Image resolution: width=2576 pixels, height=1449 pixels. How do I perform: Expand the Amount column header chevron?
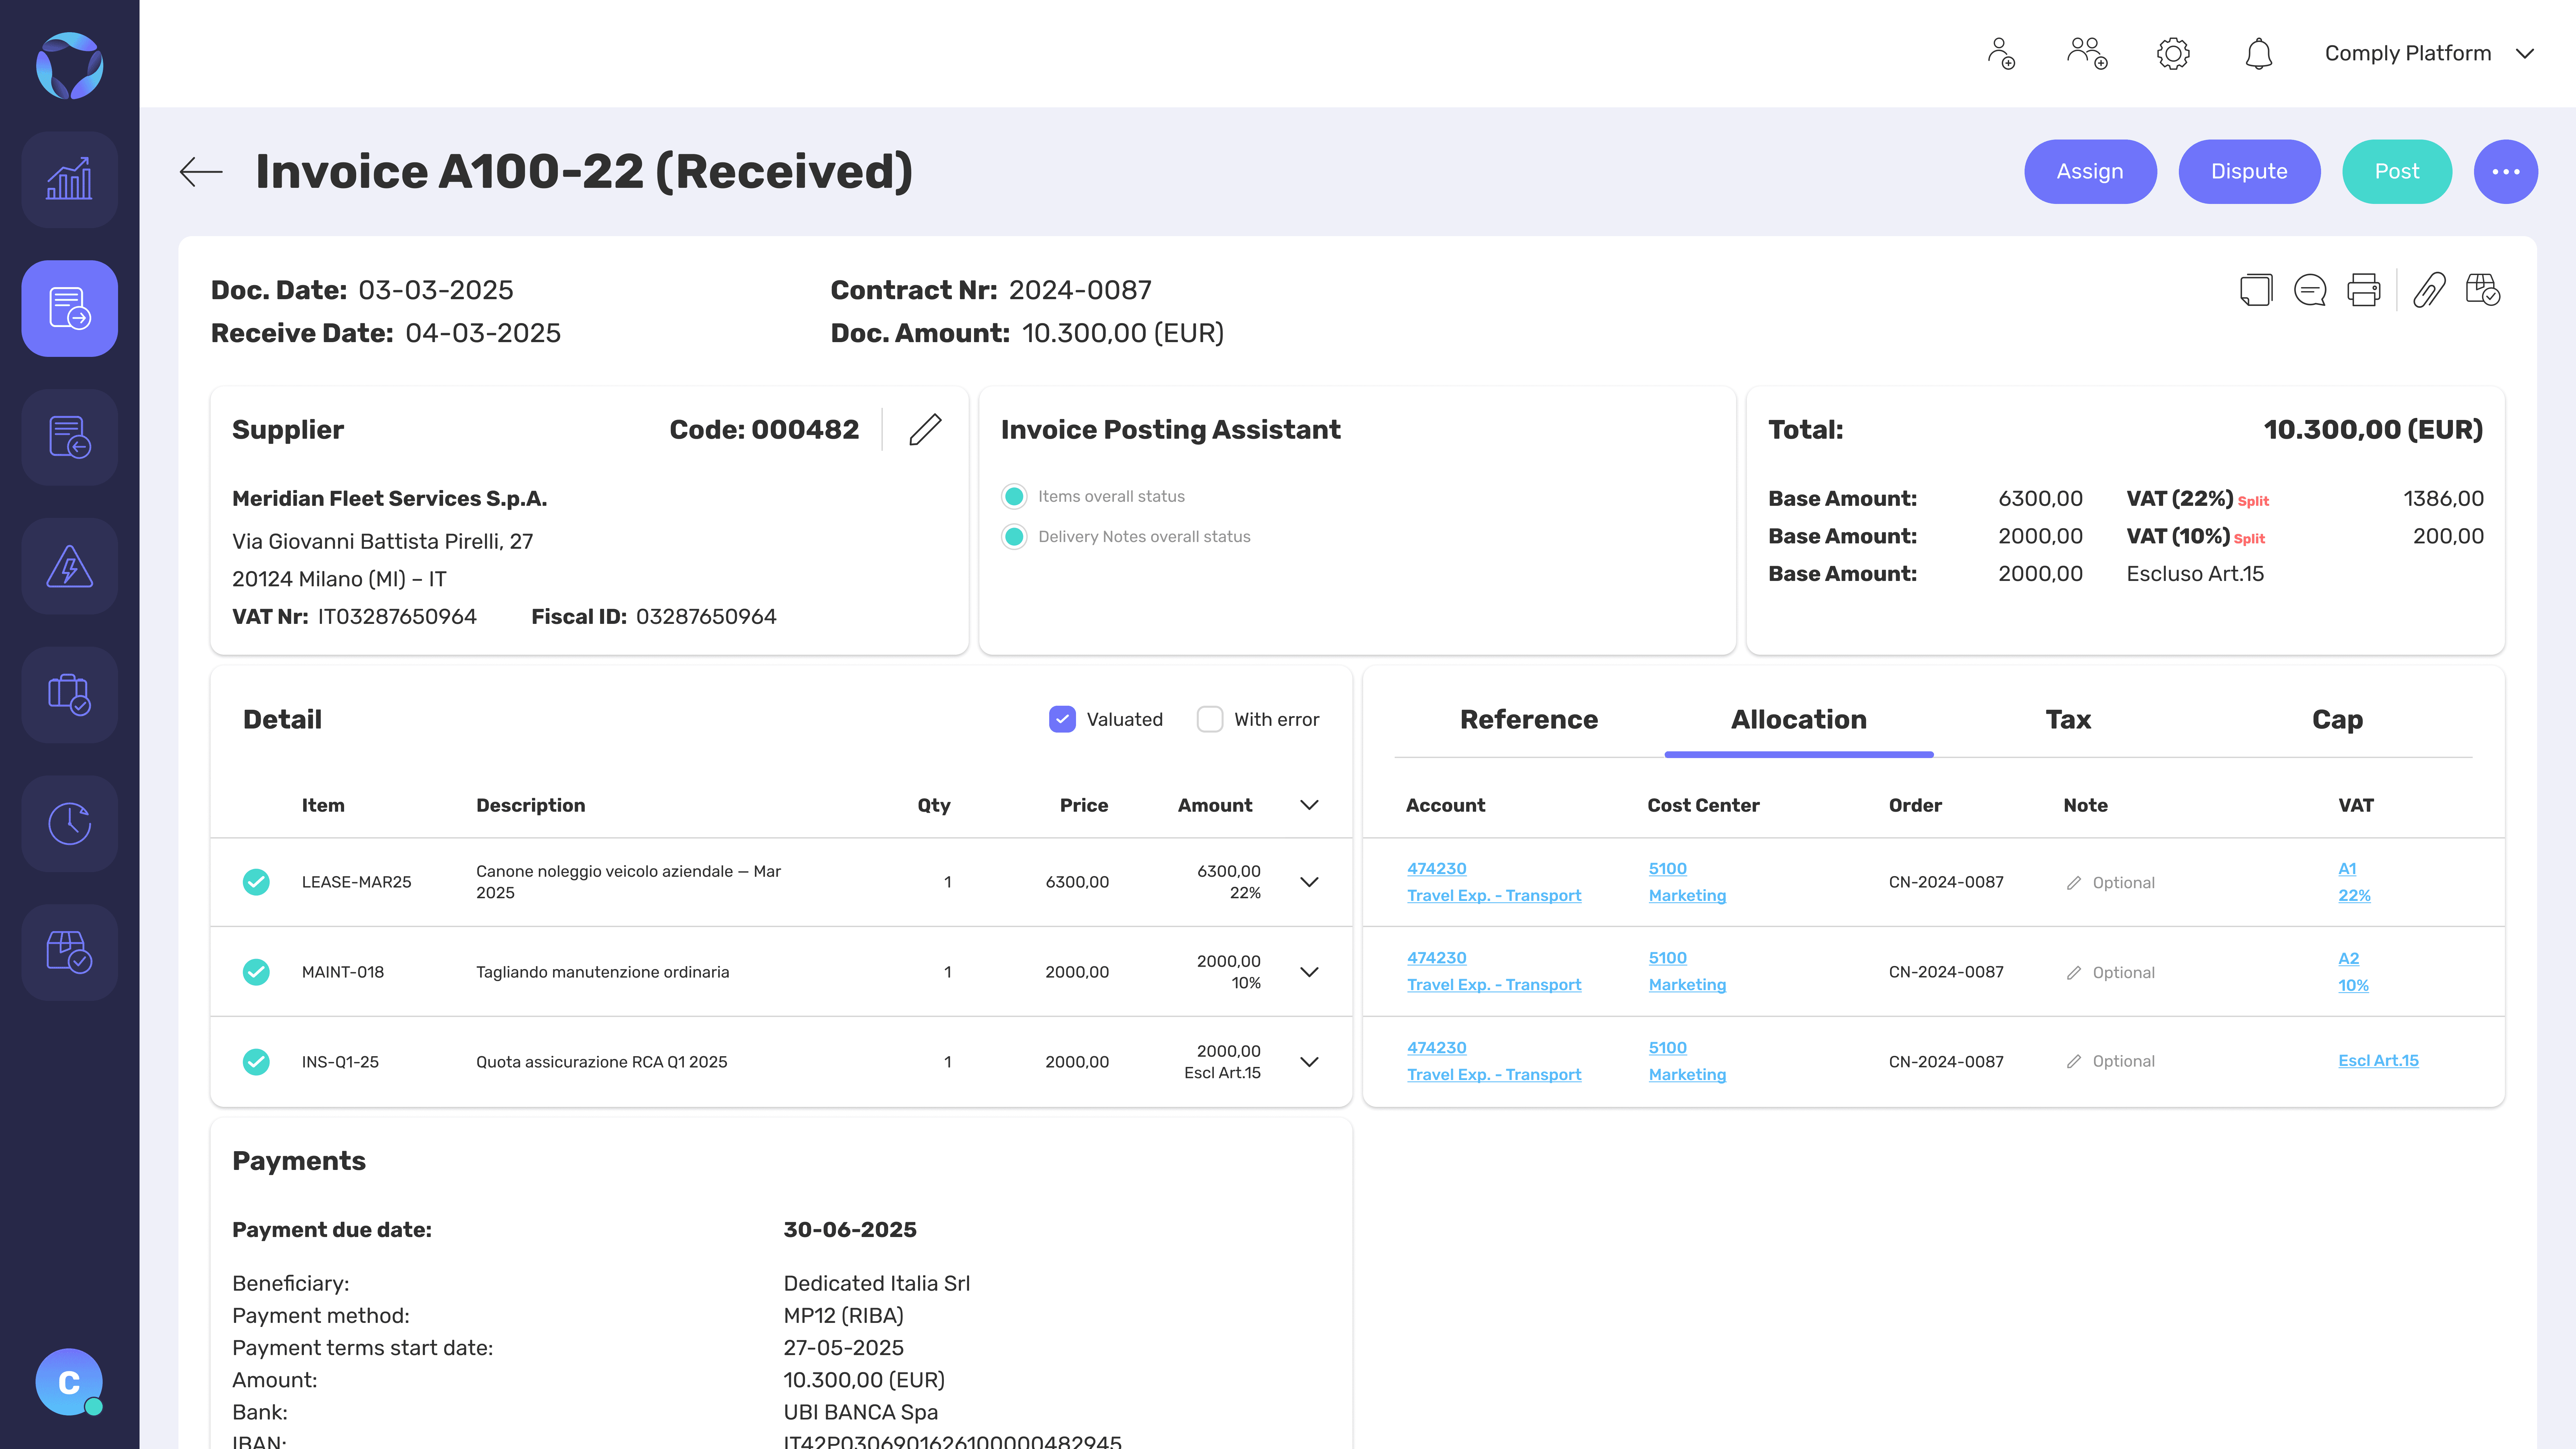(1309, 805)
